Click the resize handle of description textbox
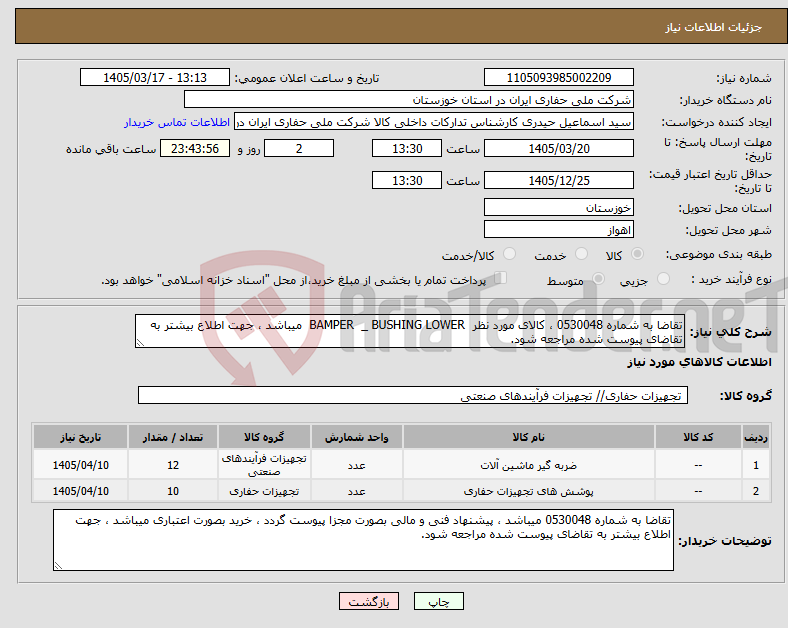The image size is (788, 628). [x=140, y=343]
